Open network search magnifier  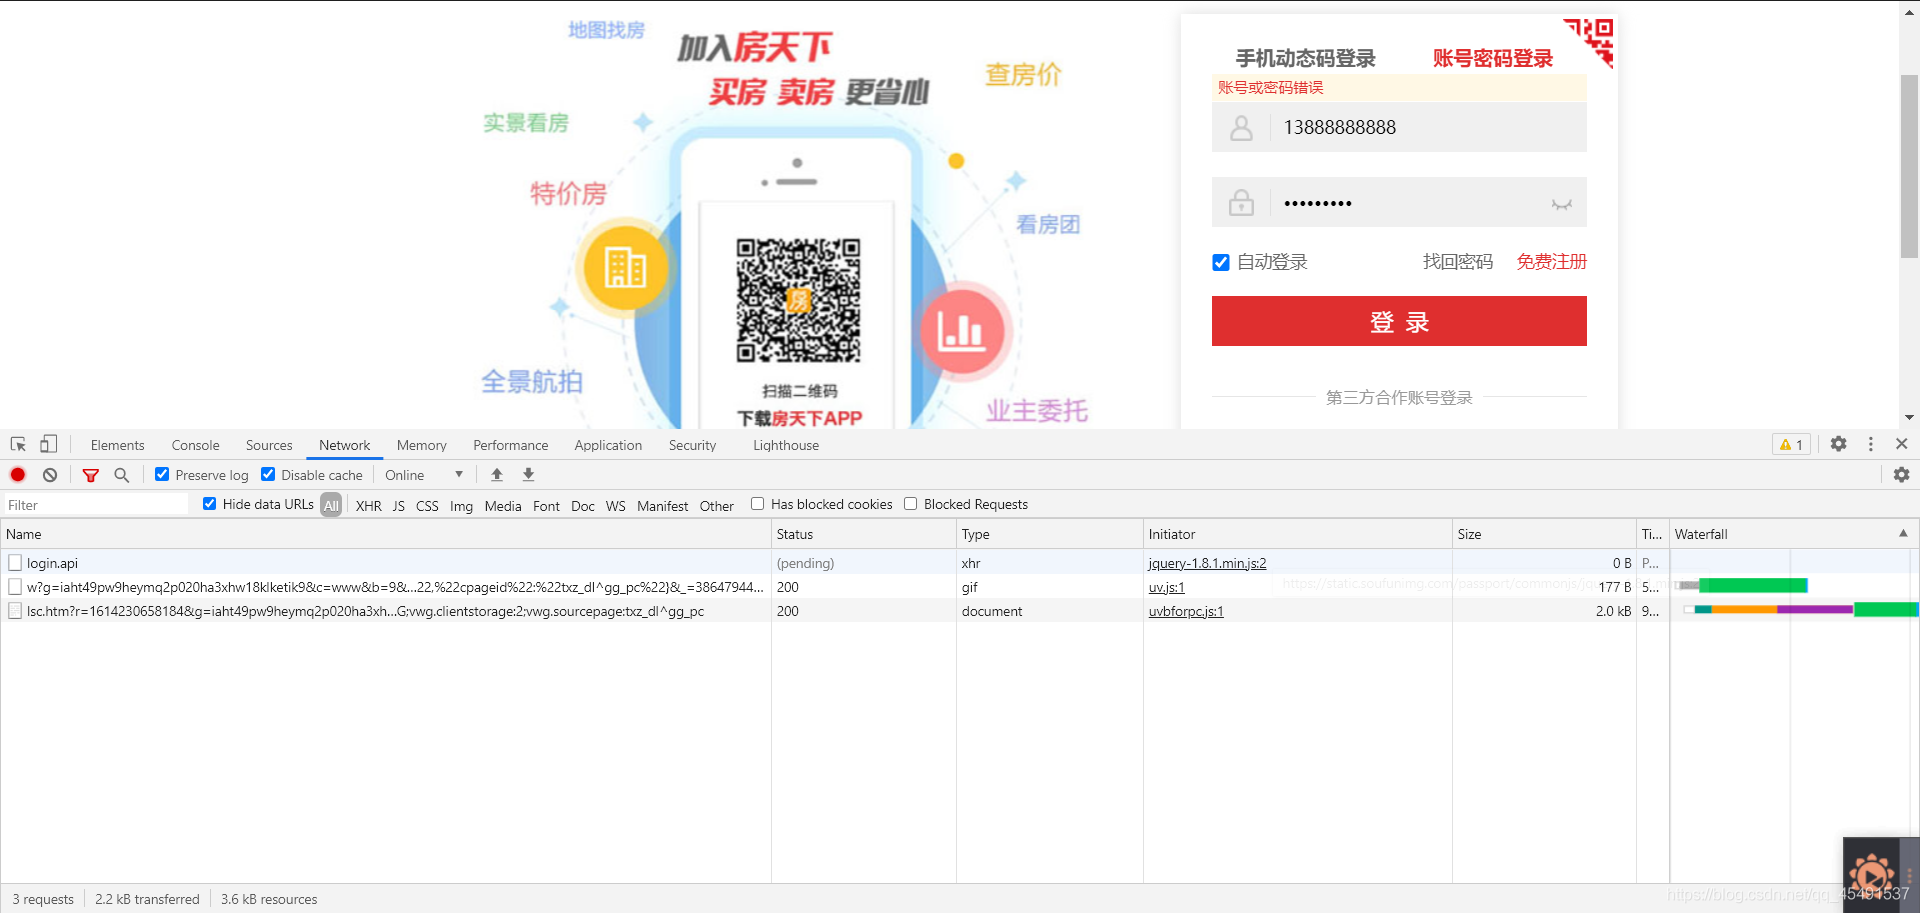pyautogui.click(x=121, y=475)
